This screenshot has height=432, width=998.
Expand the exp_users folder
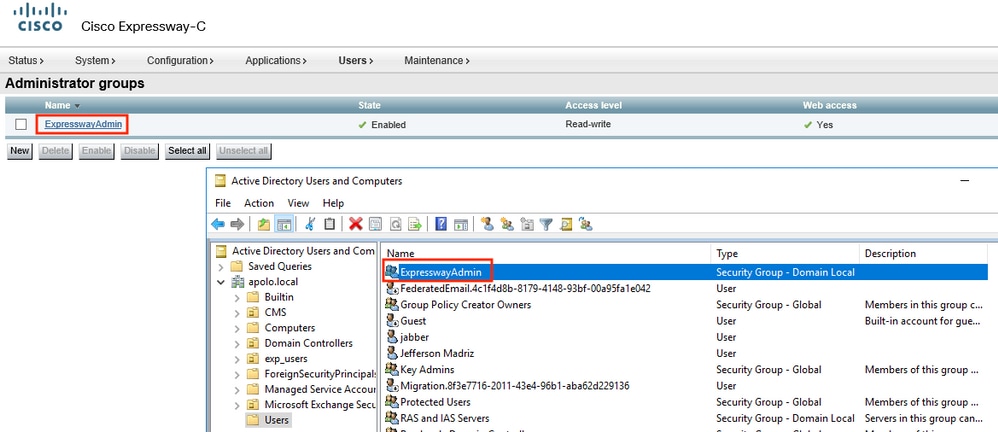pos(237,359)
